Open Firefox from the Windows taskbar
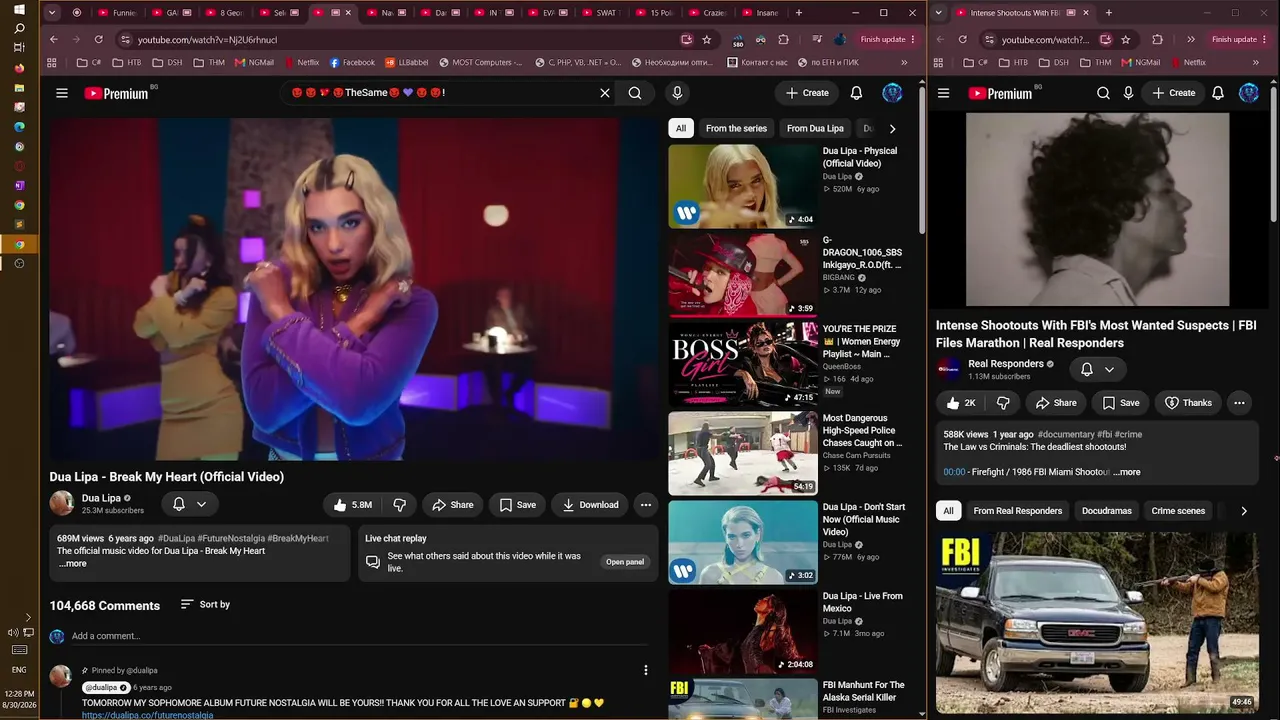 19,68
